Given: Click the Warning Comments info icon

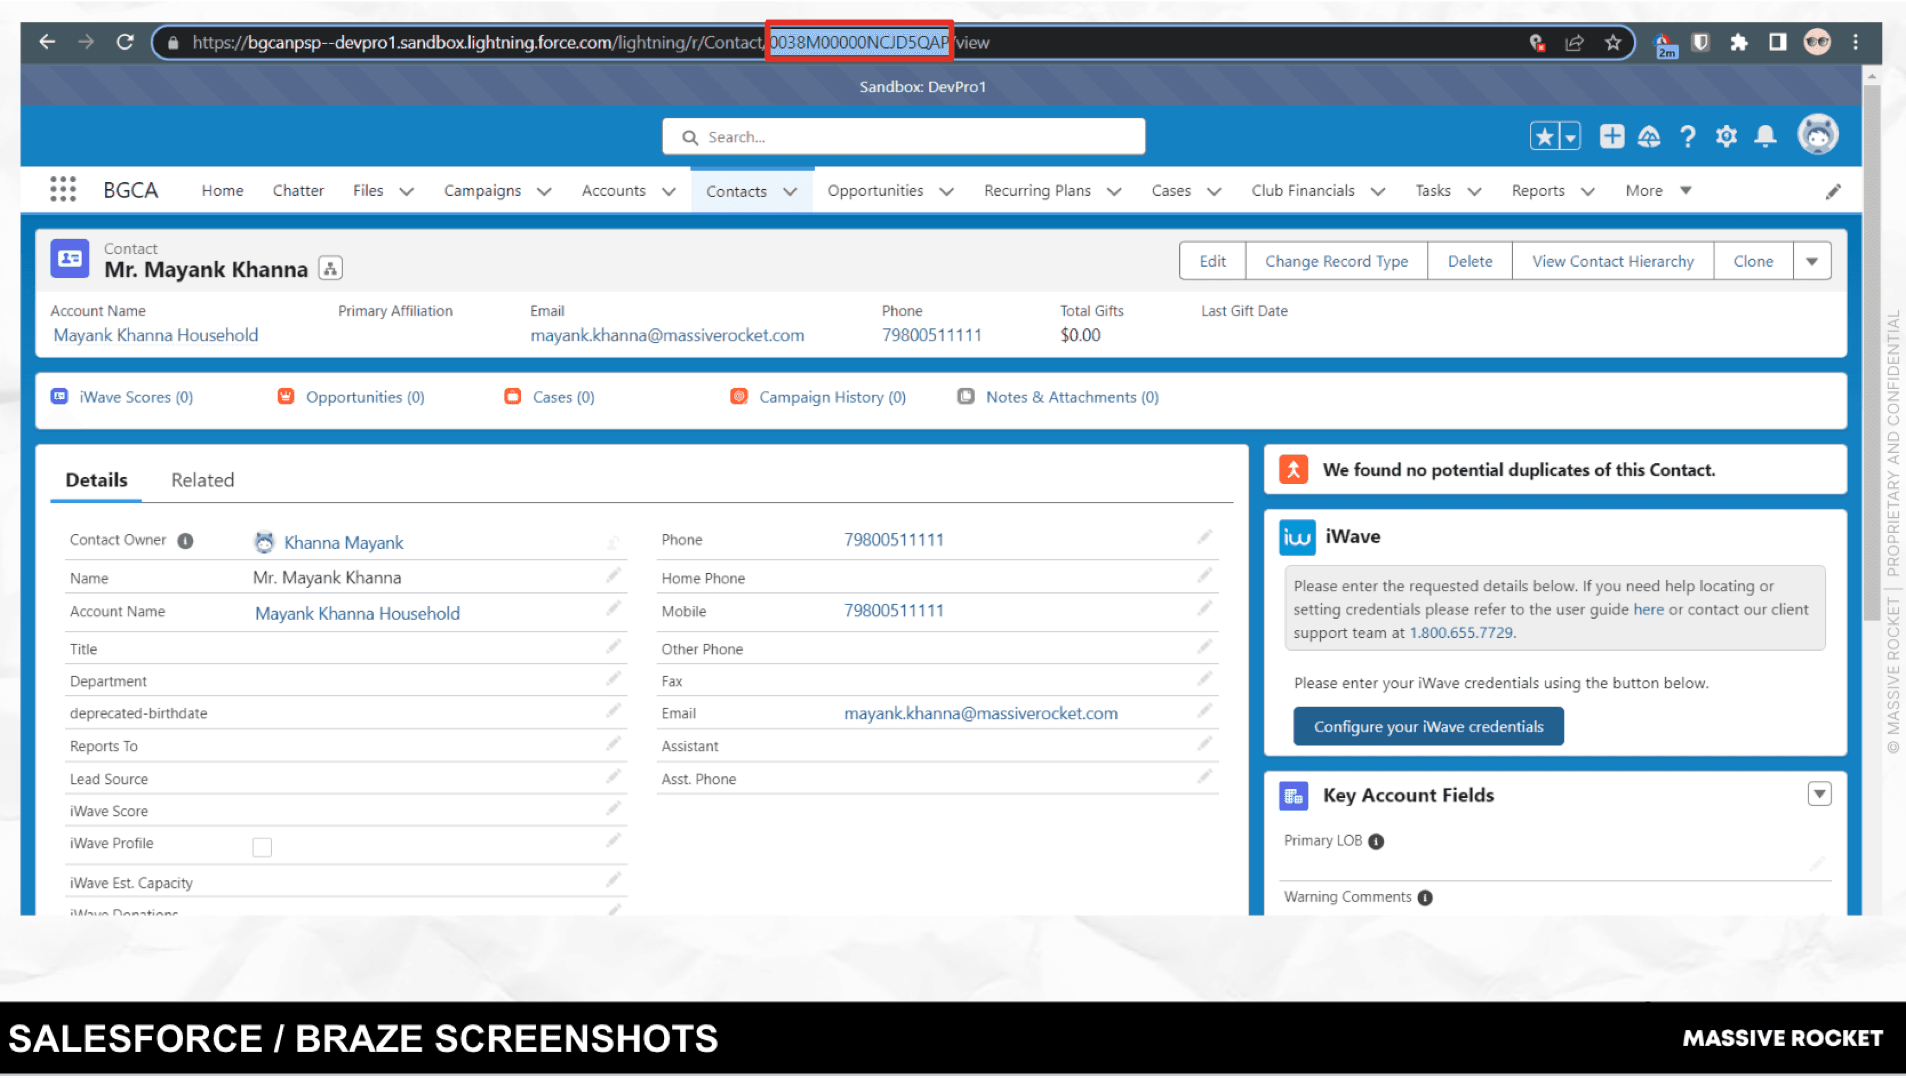Looking at the screenshot, I should [1425, 897].
